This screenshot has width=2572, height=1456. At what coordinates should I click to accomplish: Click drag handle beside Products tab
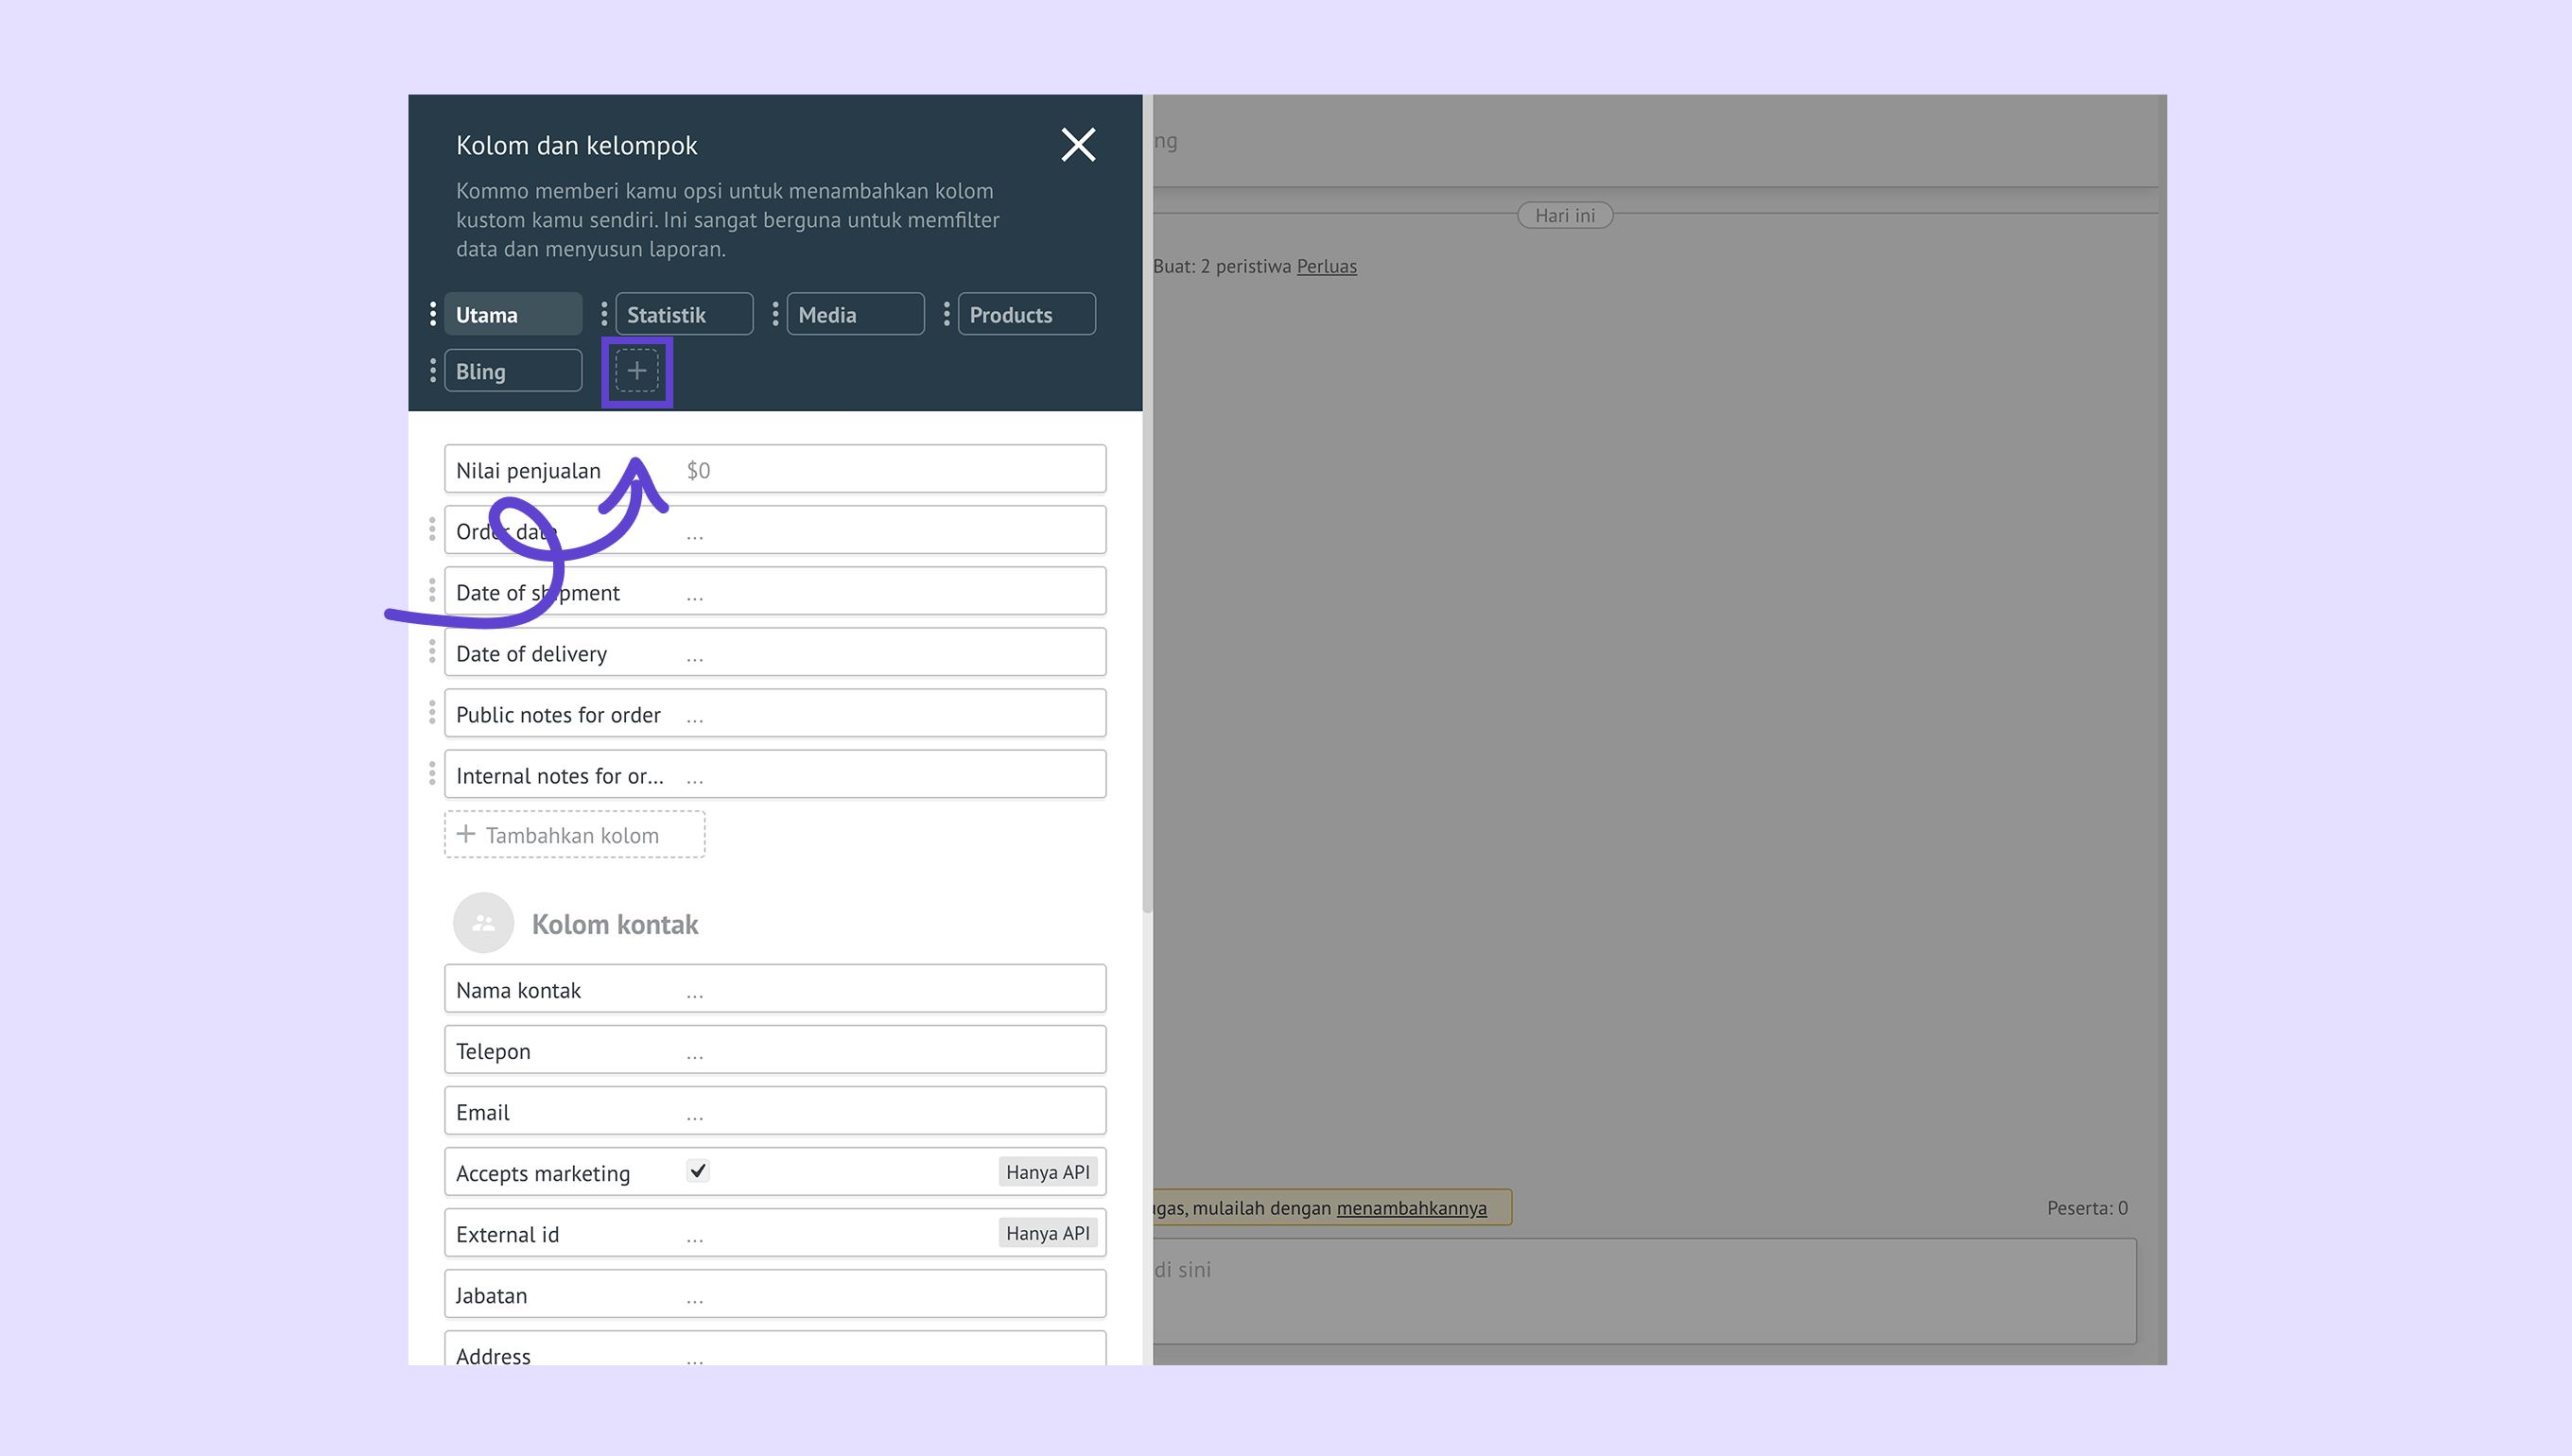pyautogui.click(x=946, y=314)
